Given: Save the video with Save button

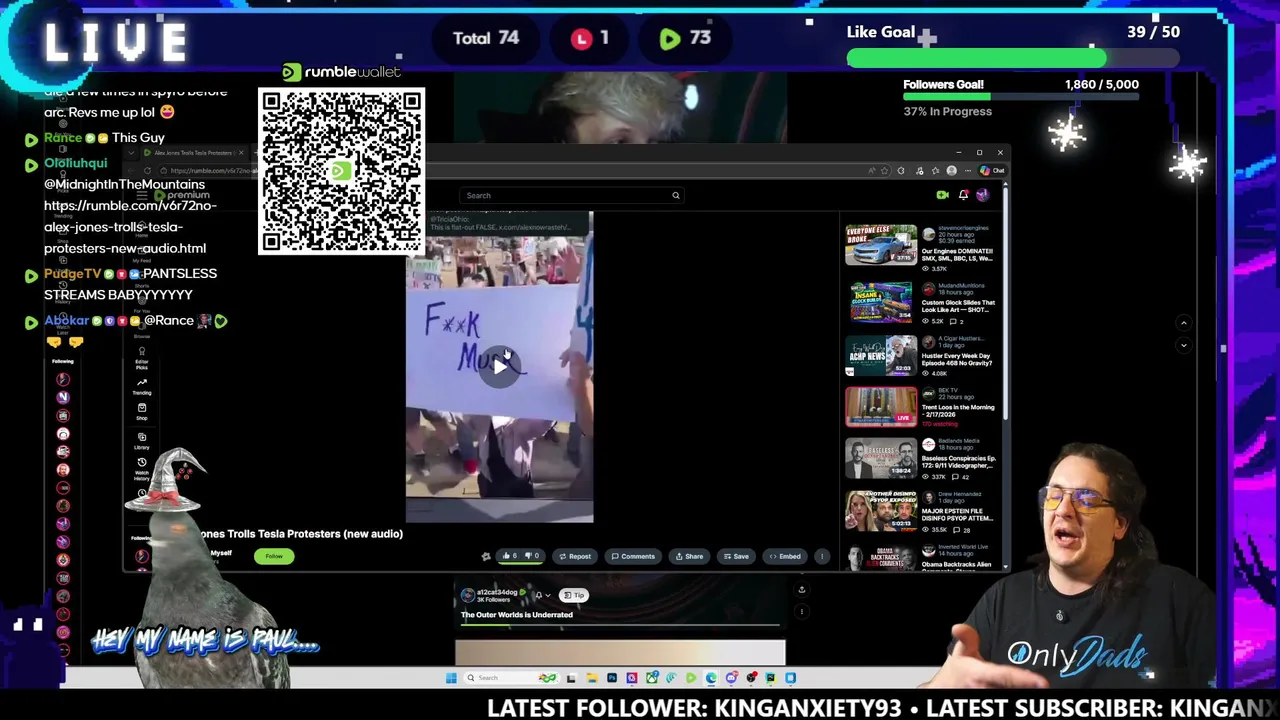Looking at the screenshot, I should (735, 556).
